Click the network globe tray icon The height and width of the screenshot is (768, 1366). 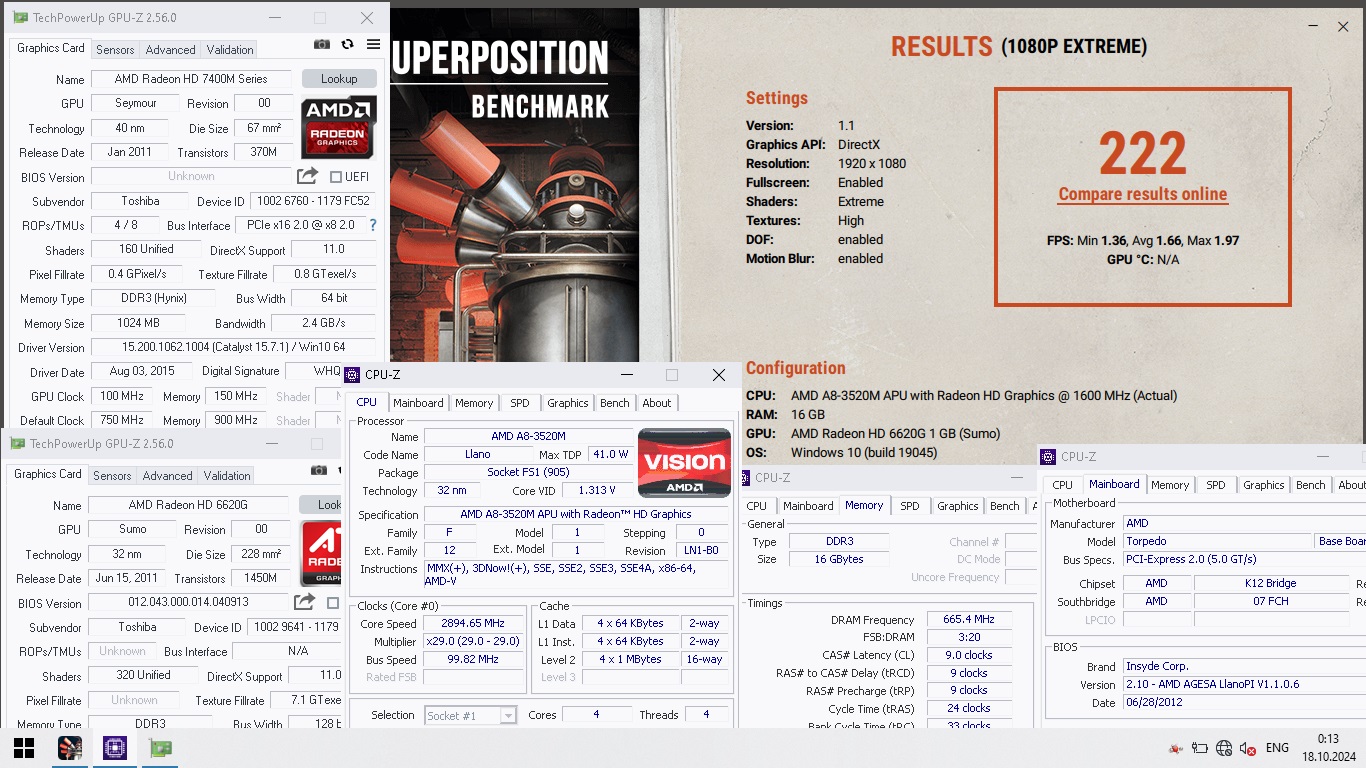point(1224,748)
